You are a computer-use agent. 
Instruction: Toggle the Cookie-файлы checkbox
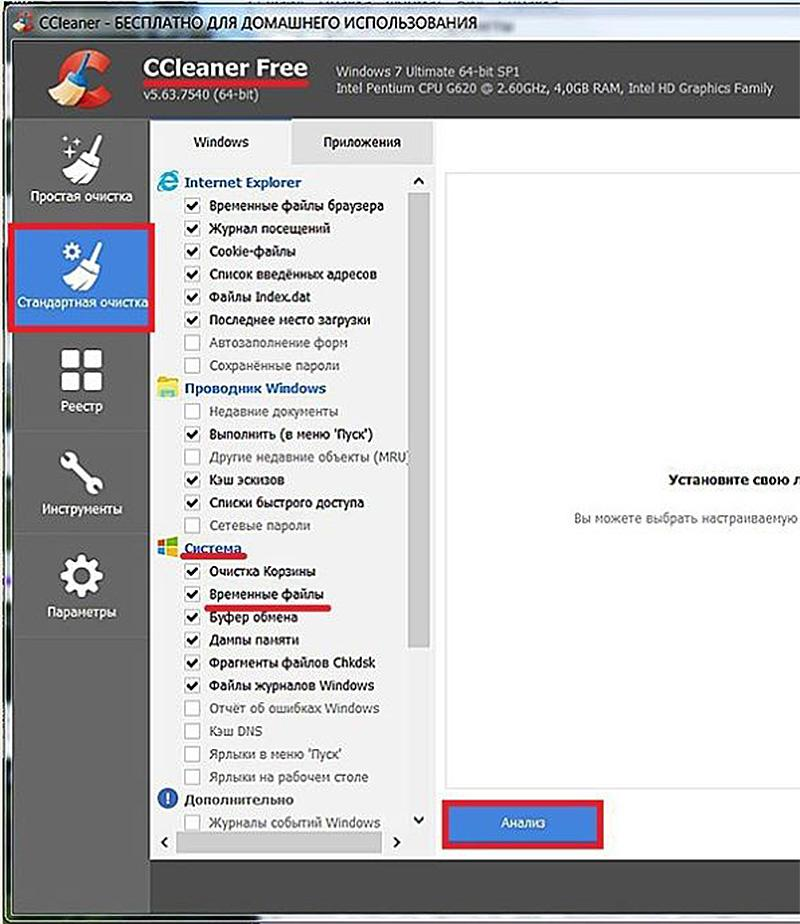(x=192, y=252)
